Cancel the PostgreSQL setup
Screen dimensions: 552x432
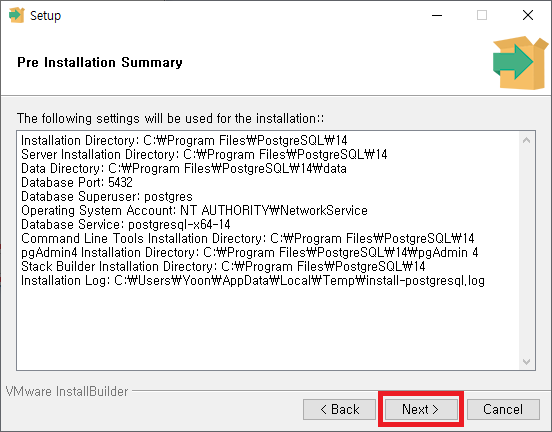click(503, 409)
